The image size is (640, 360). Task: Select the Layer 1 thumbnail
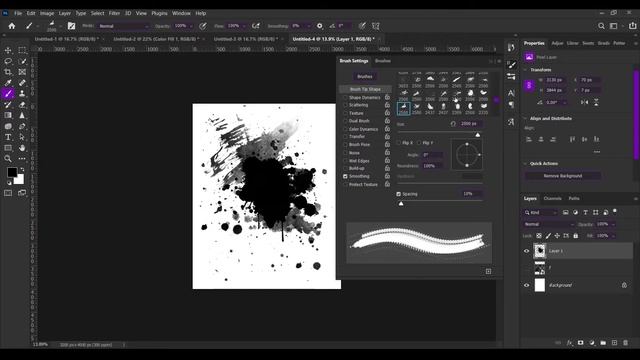coord(540,251)
